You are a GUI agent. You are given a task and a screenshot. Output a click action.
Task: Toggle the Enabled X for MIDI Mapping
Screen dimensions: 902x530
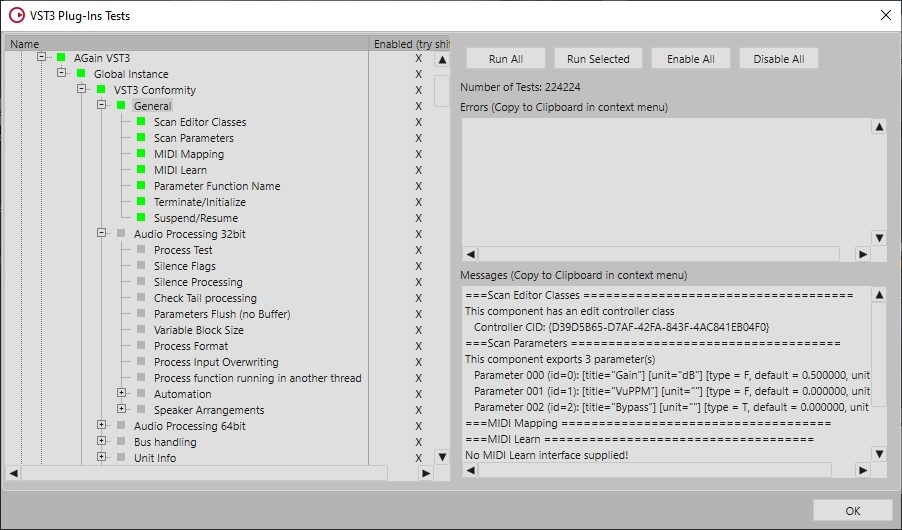(418, 154)
